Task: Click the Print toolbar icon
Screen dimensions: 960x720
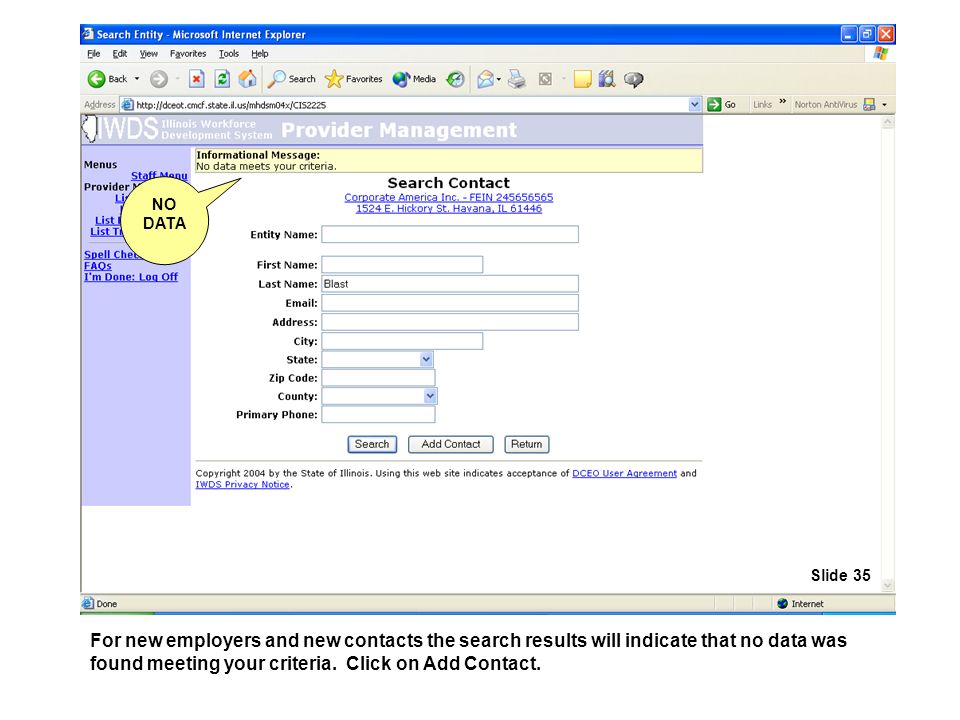Action: click(517, 79)
